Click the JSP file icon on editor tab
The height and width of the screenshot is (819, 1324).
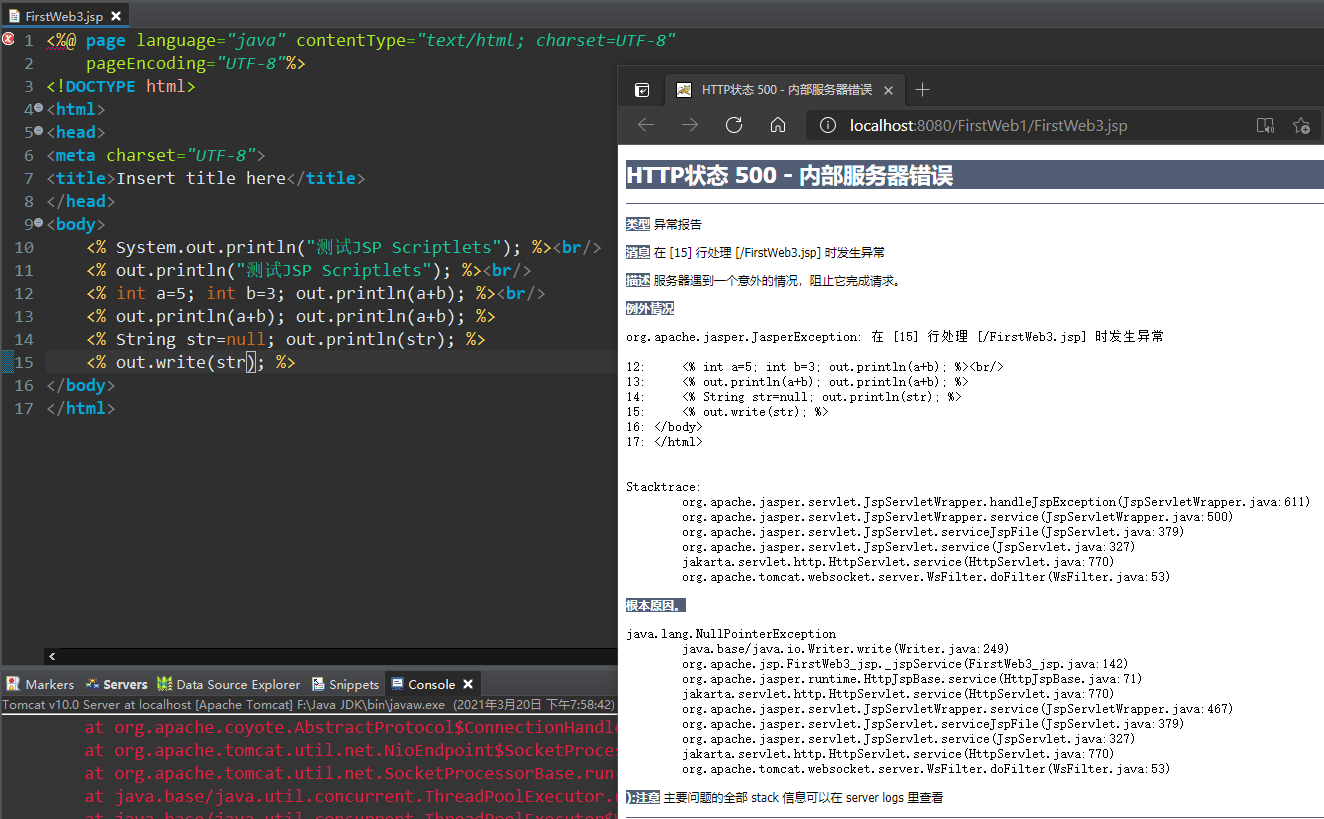tap(13, 16)
